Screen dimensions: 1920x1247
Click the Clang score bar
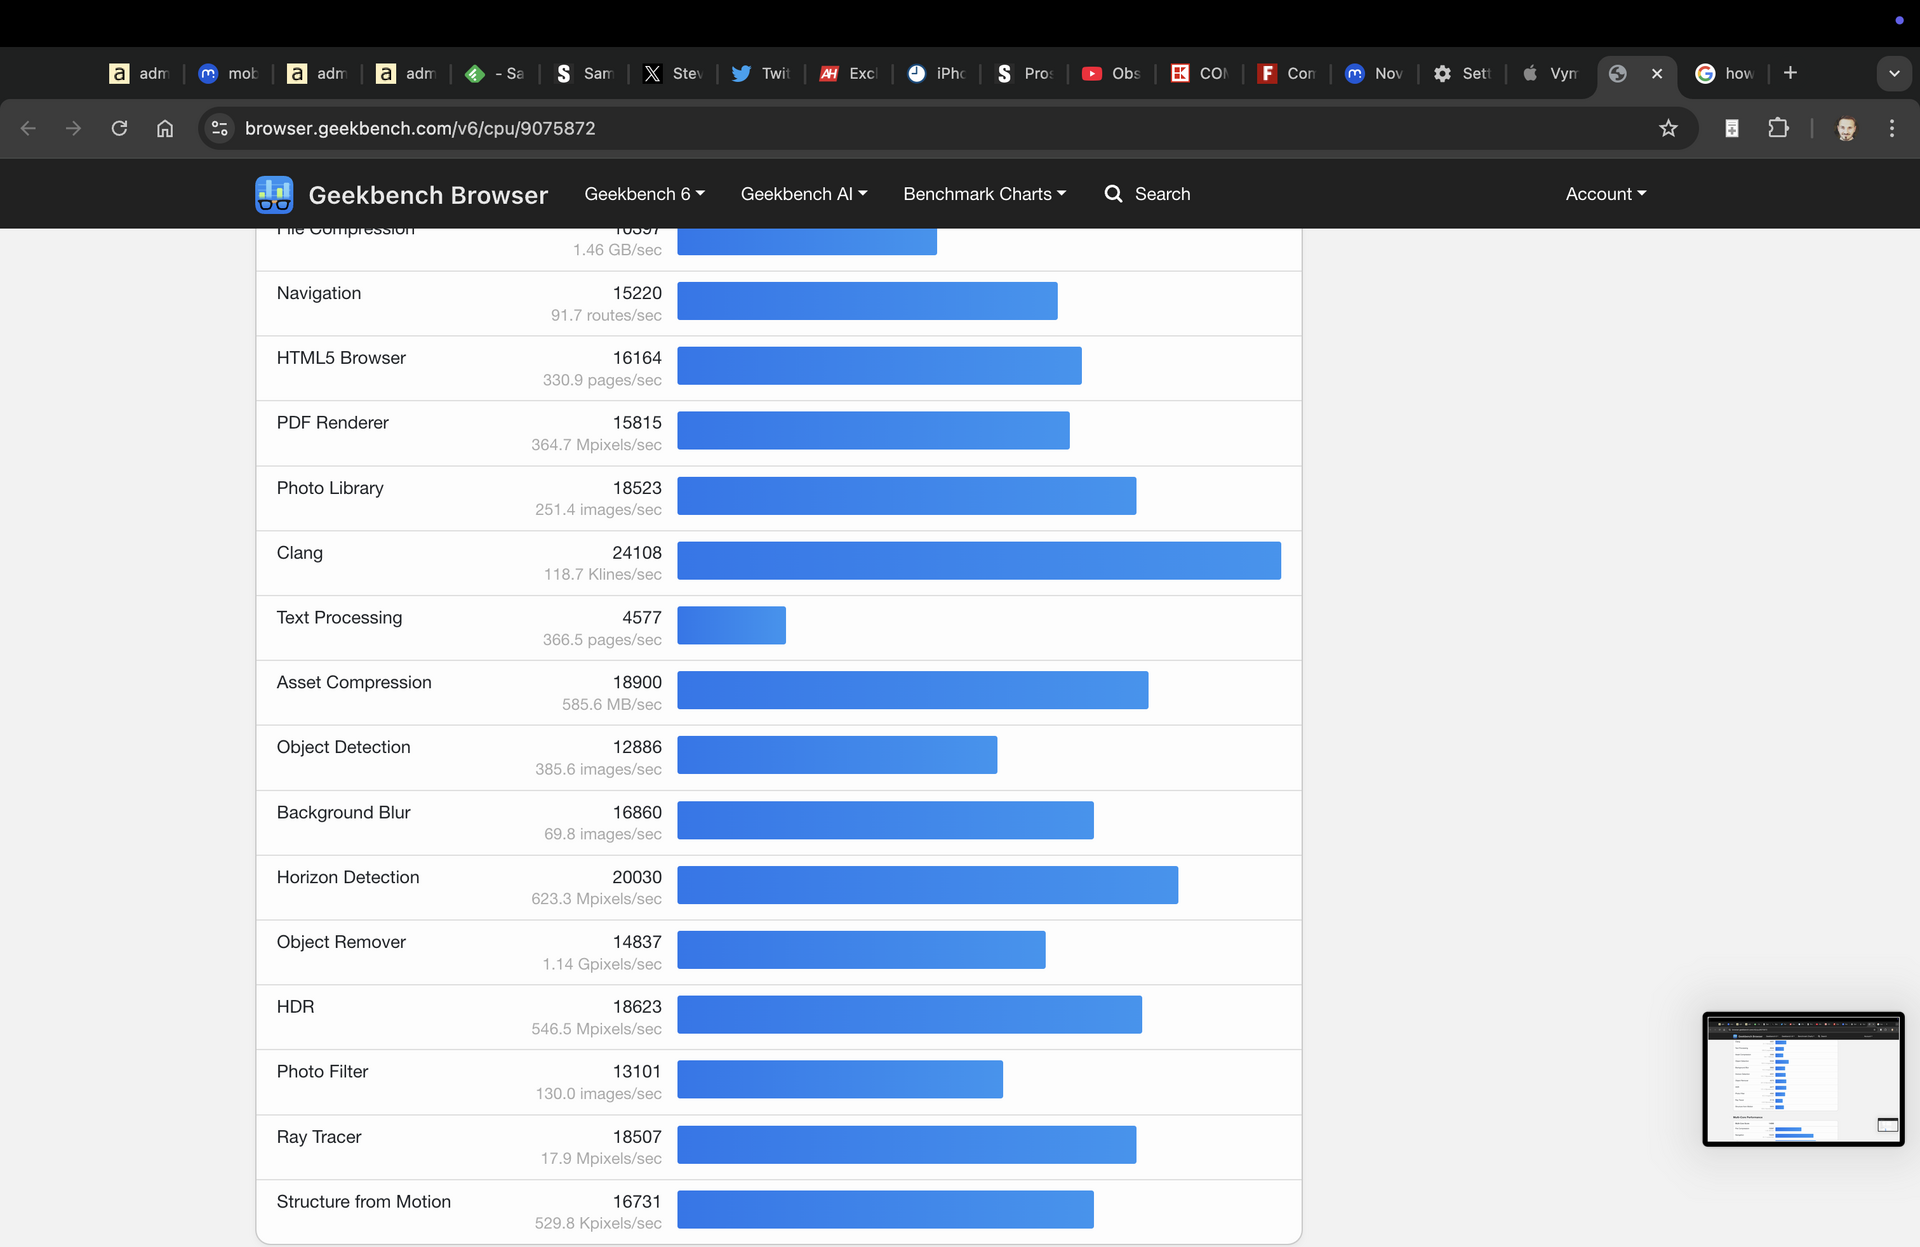[978, 561]
